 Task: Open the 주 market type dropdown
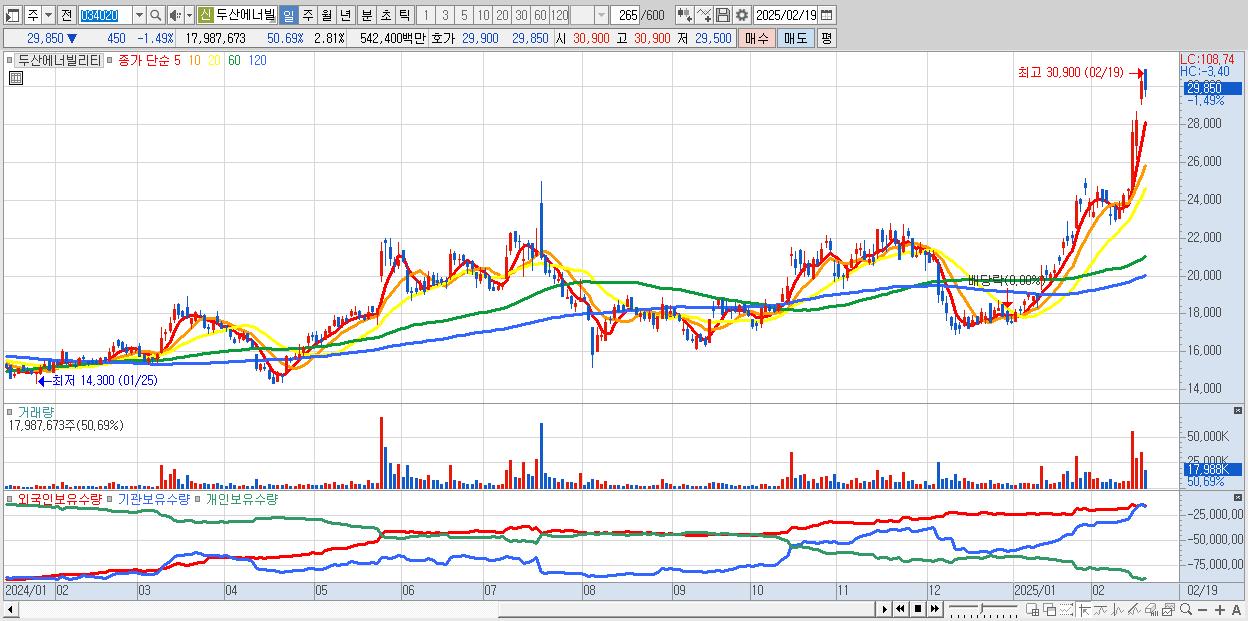(x=48, y=16)
